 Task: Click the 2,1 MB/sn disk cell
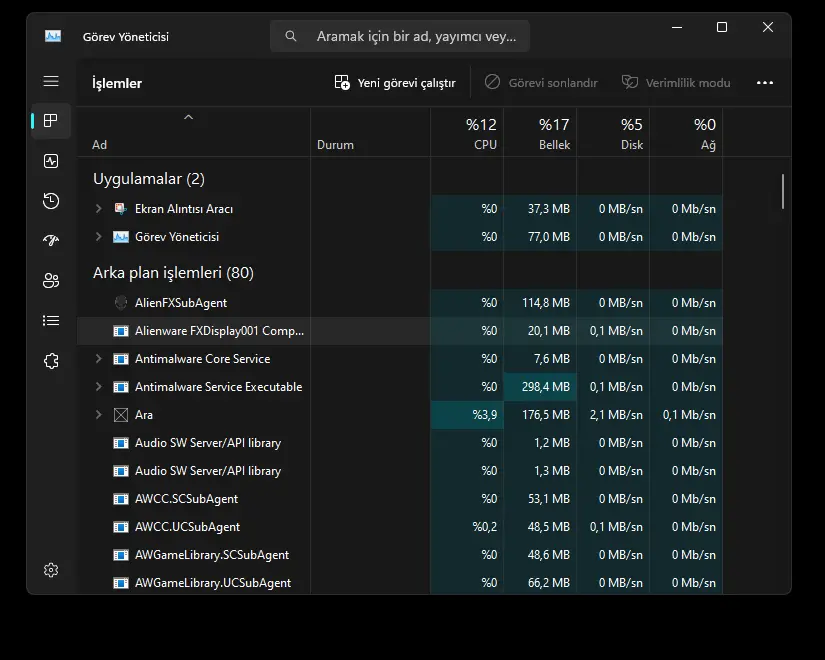pos(613,415)
